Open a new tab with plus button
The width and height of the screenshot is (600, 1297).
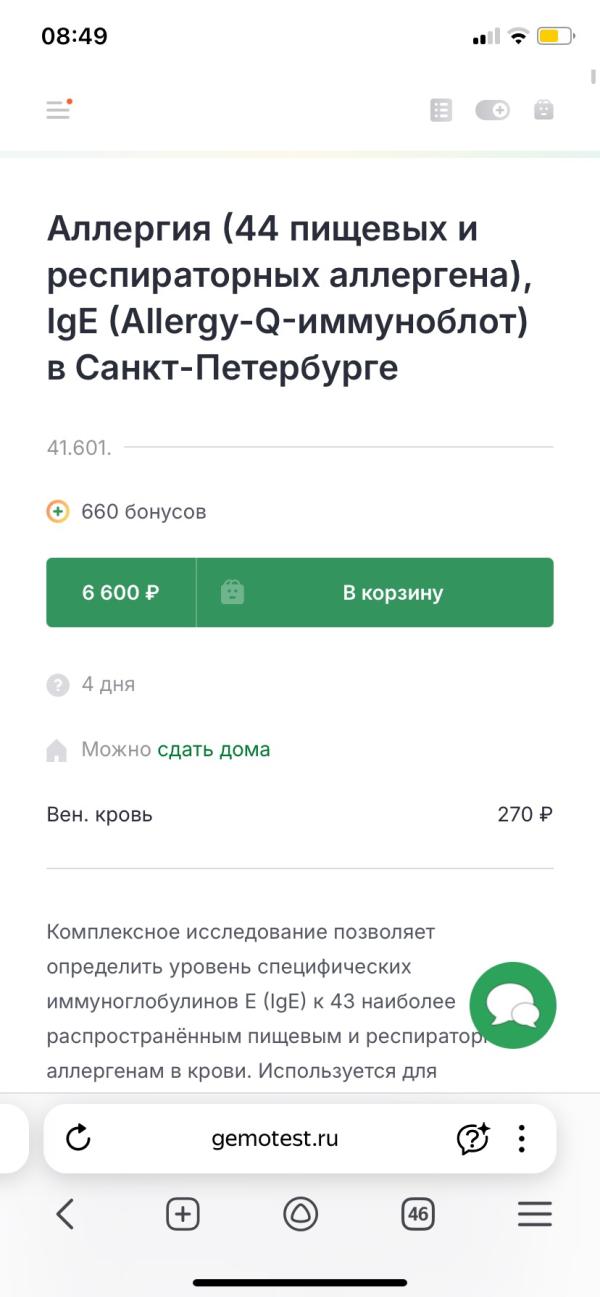click(182, 1214)
